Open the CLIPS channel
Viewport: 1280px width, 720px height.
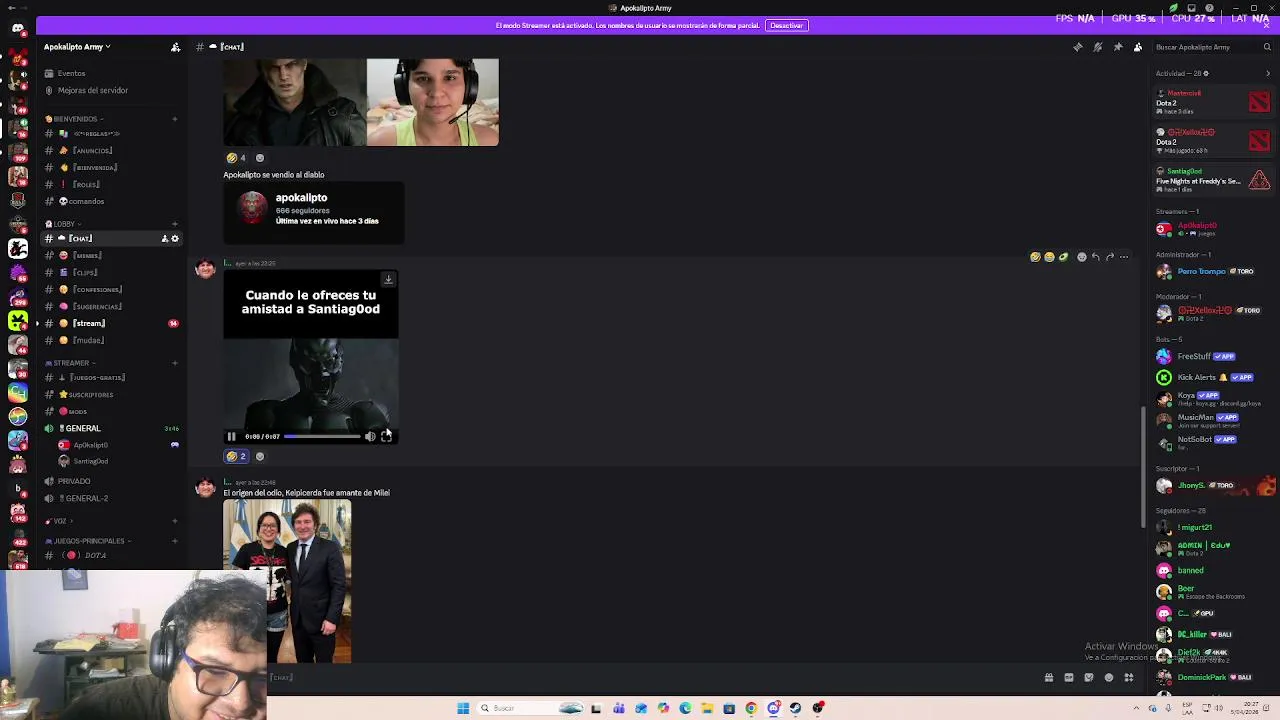coord(85,272)
